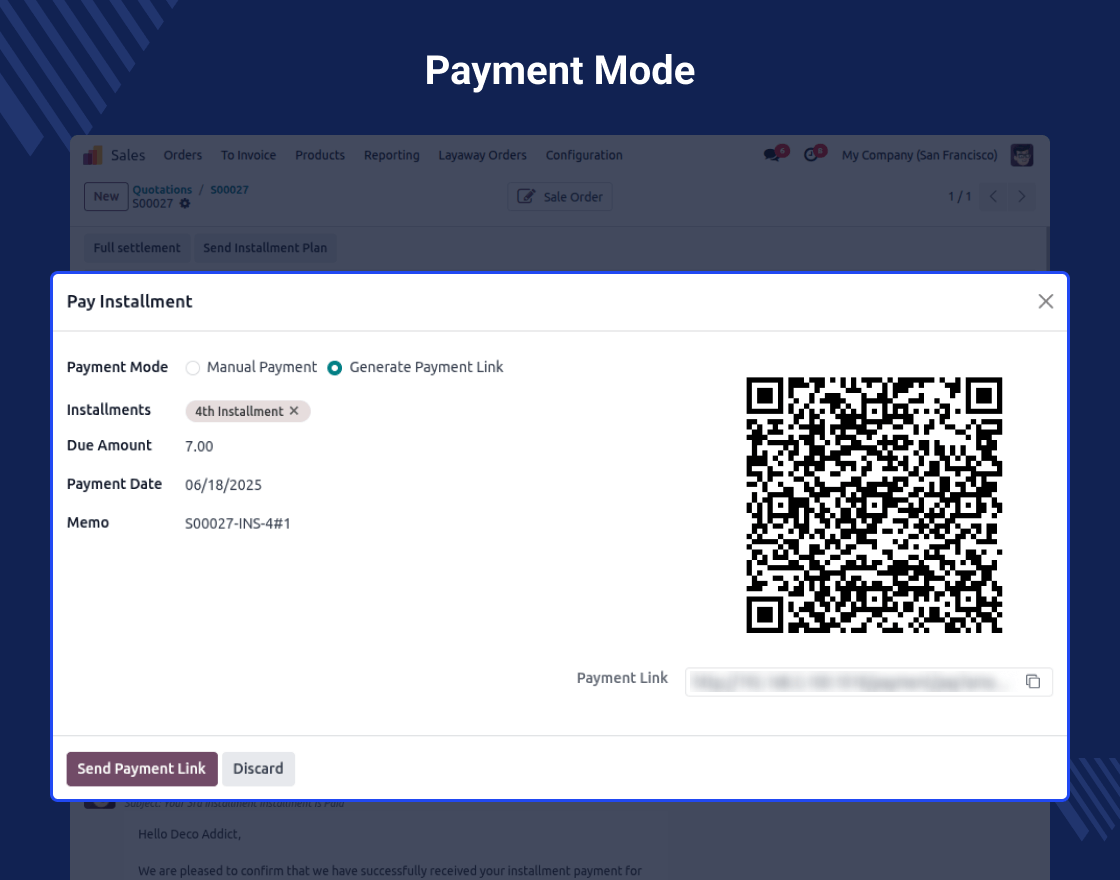
Task: Select the Generate Payment Link radio option
Action: [334, 368]
